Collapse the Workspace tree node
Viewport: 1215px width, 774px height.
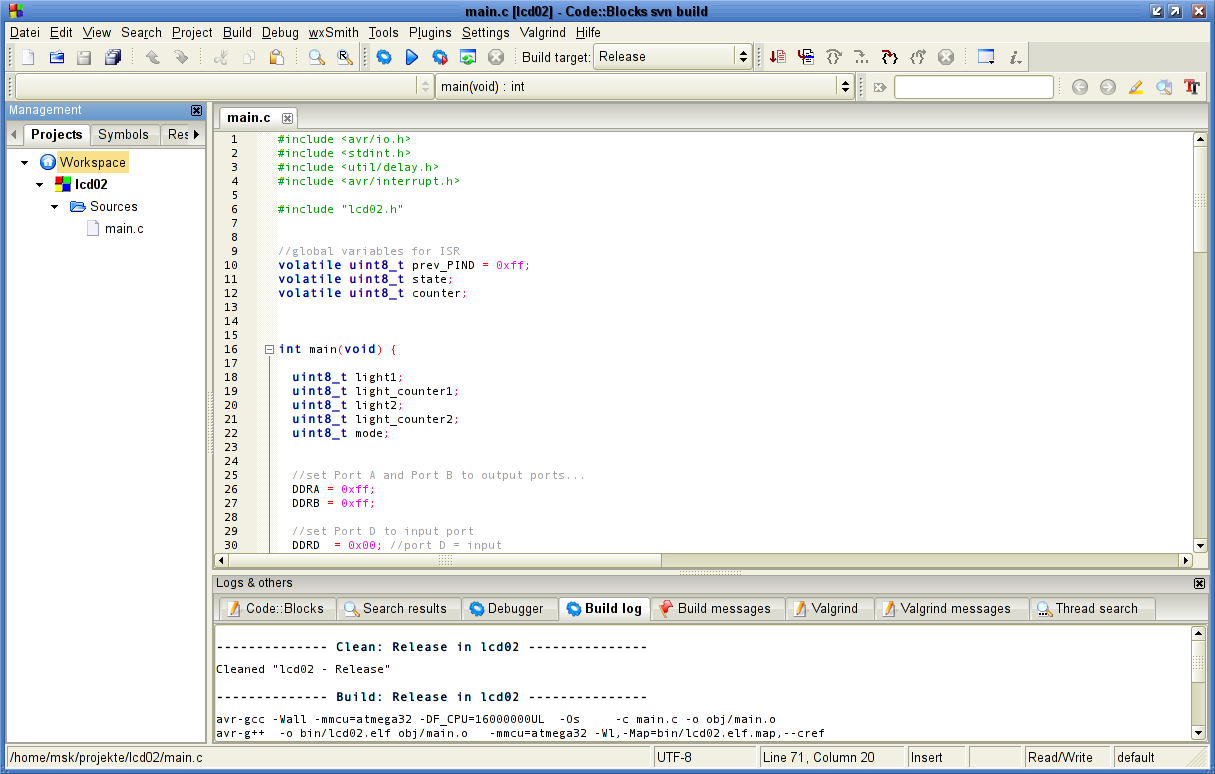[x=24, y=162]
